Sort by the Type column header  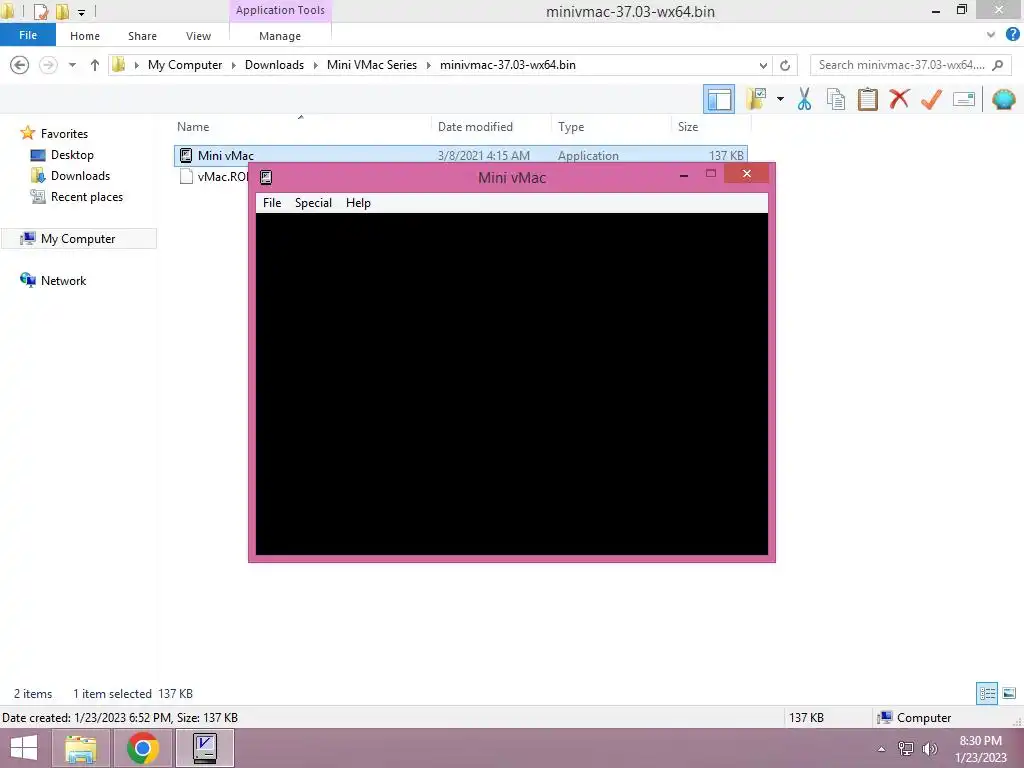571,127
